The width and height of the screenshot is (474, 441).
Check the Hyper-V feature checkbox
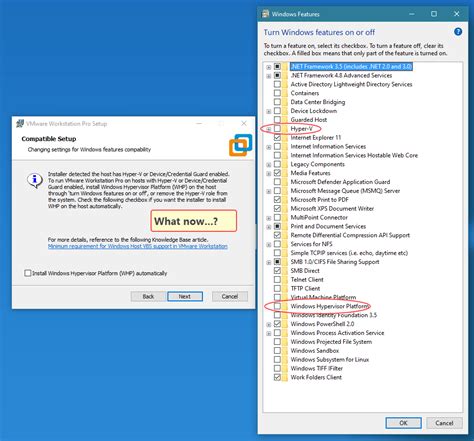pyautogui.click(x=277, y=129)
